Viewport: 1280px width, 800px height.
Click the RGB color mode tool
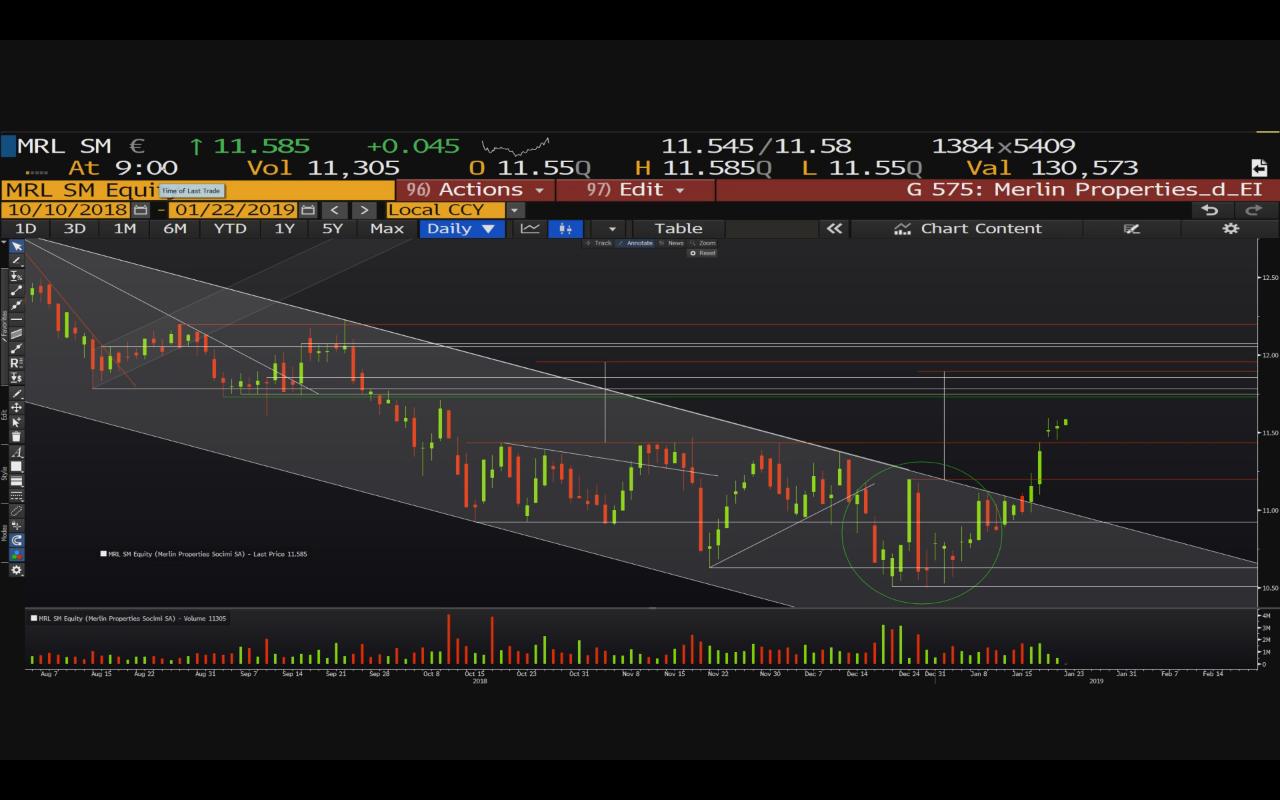coord(16,554)
